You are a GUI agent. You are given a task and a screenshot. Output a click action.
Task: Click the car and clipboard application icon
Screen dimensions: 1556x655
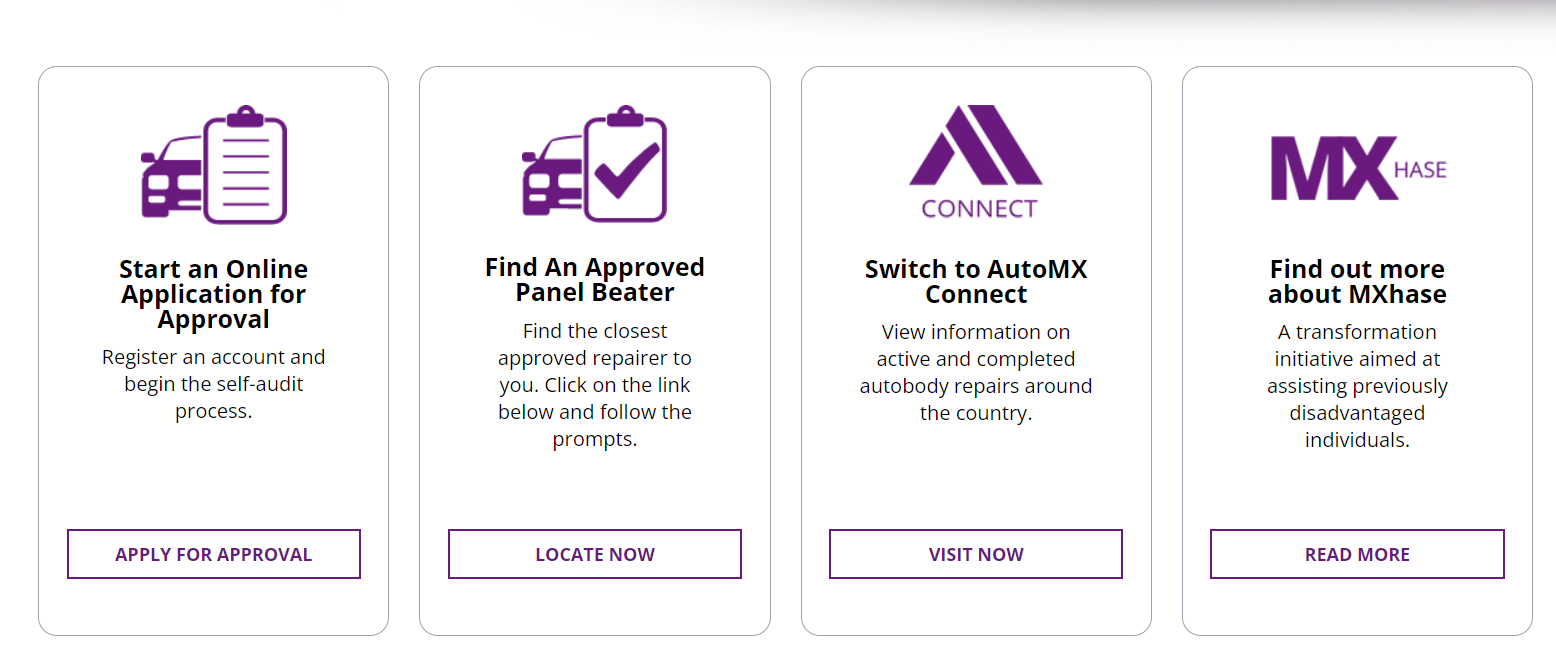pyautogui.click(x=213, y=165)
